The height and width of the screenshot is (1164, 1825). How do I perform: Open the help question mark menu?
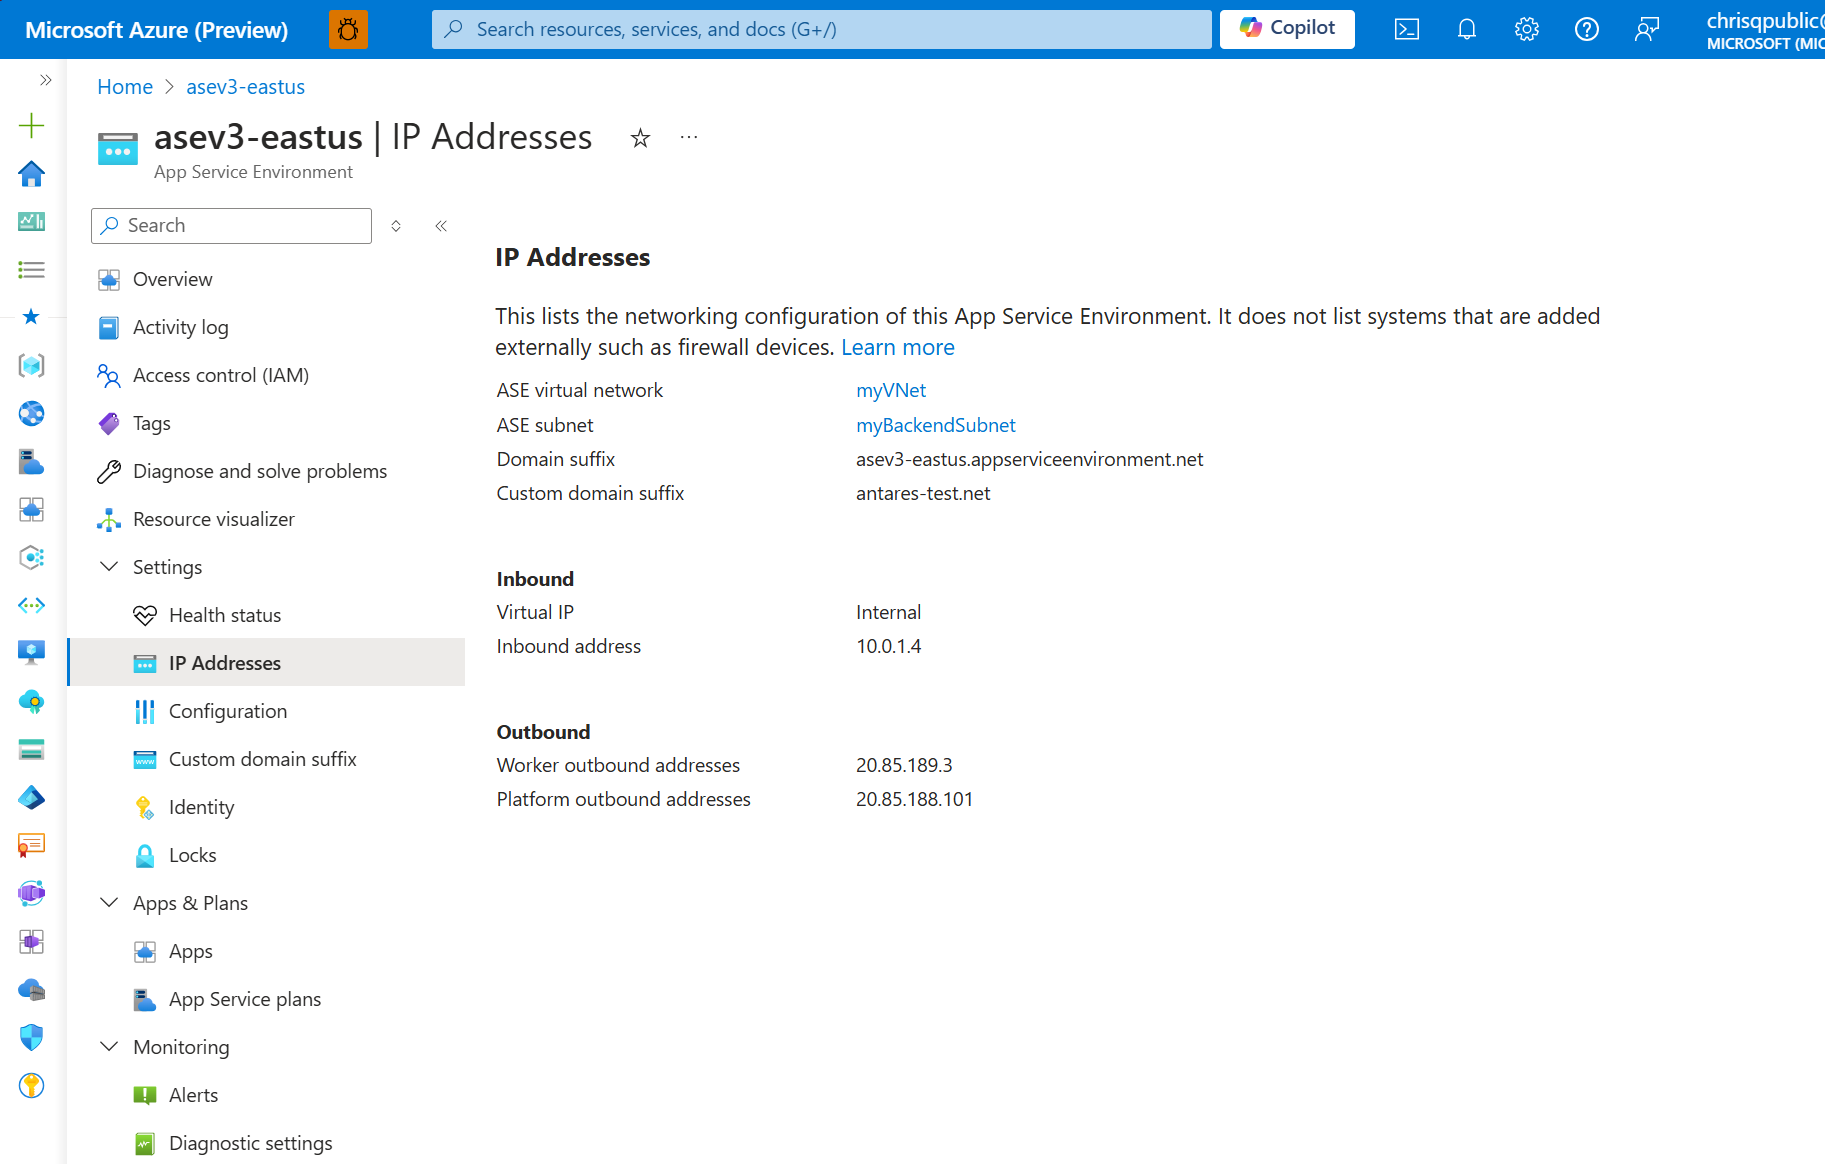pyautogui.click(x=1587, y=29)
